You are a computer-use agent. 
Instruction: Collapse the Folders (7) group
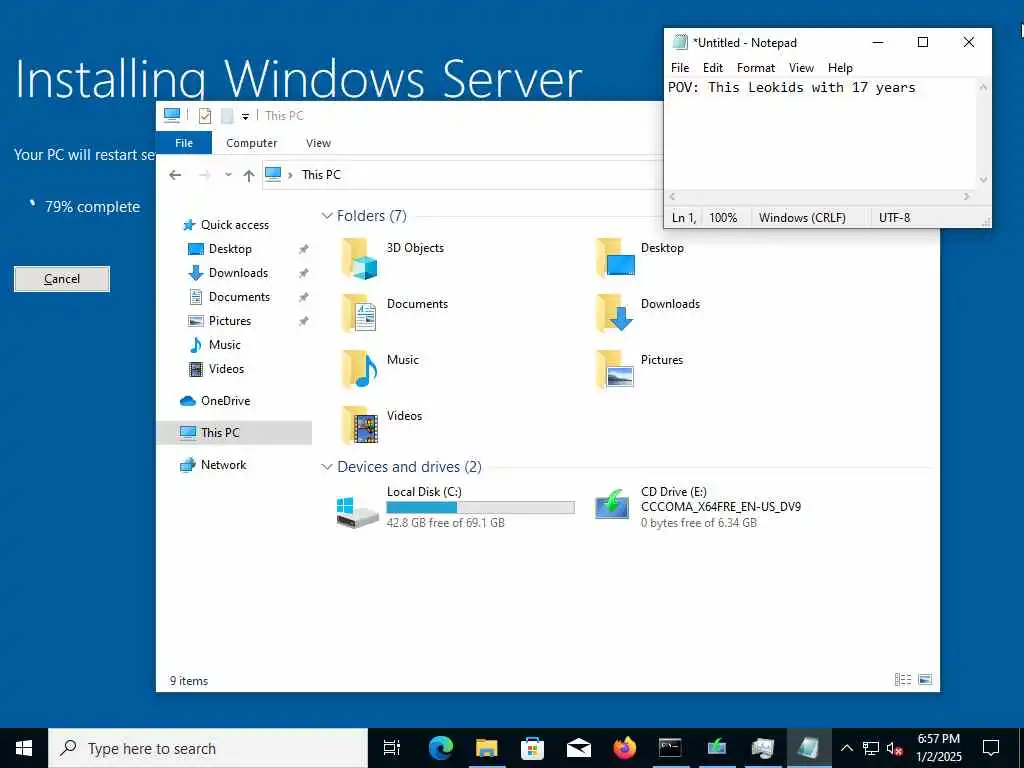(x=327, y=216)
